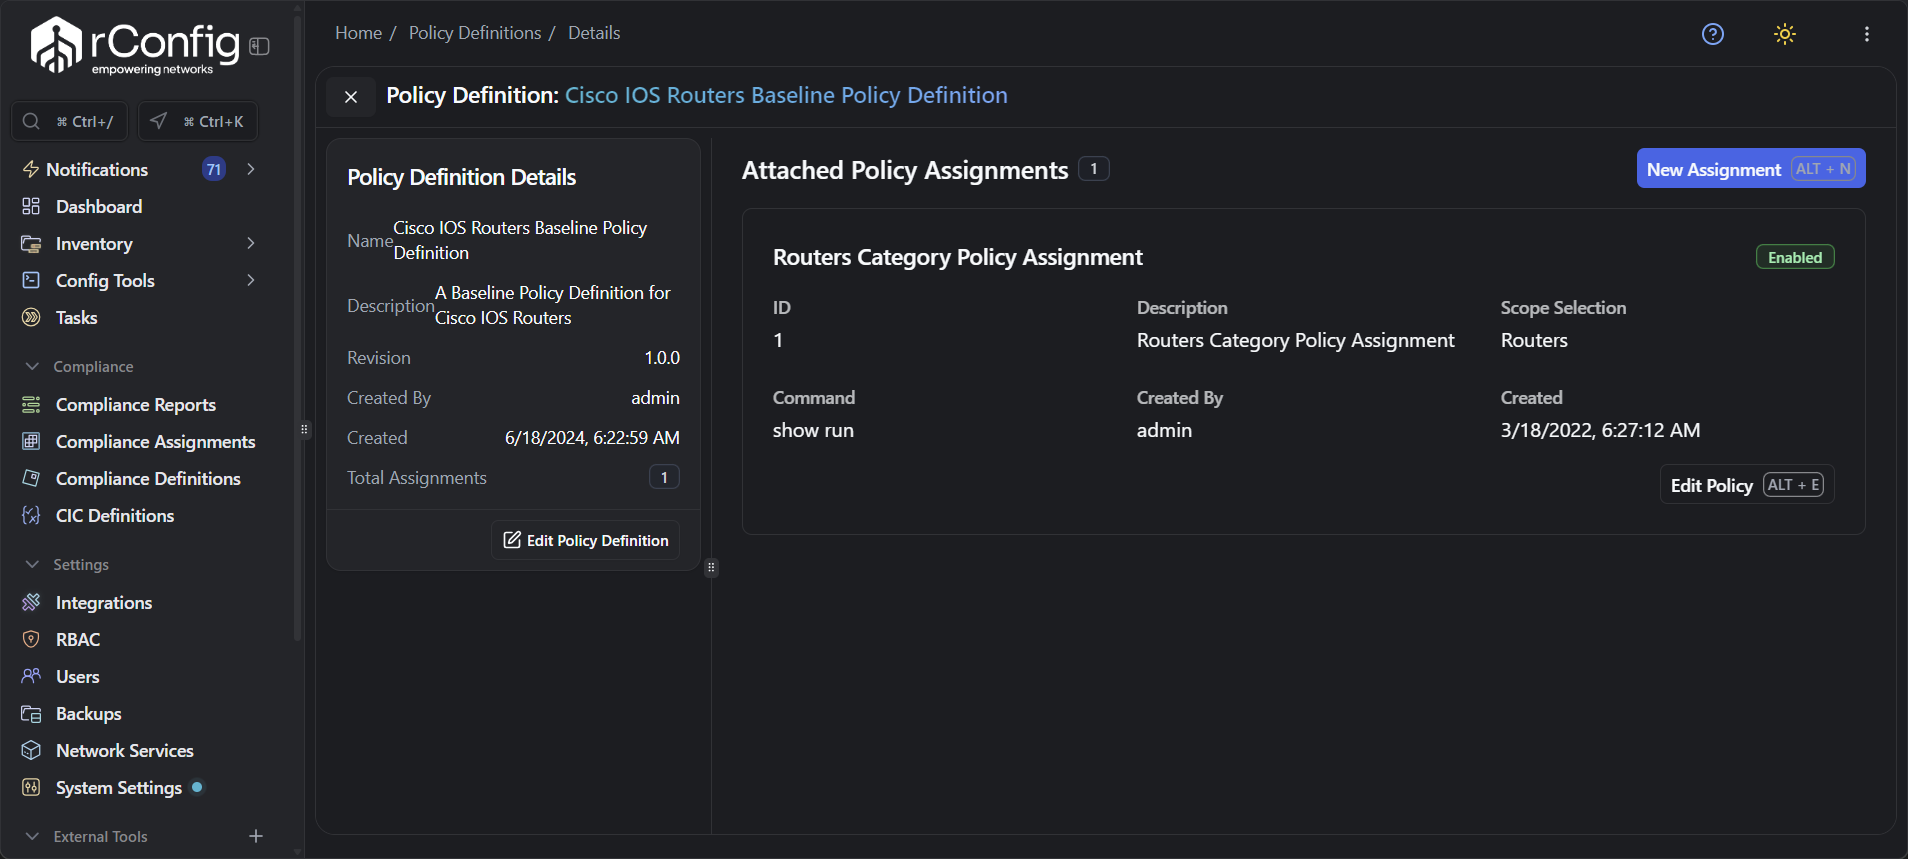The image size is (1908, 859).
Task: Click the Enabled status badge
Action: 1795,257
